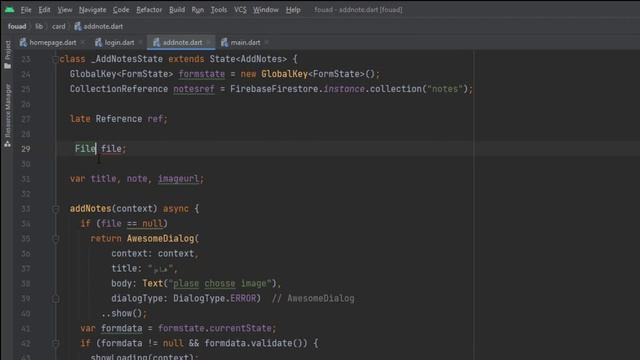Collapse the AwesomeDialog return fold marker
The image size is (640, 360).
click(x=56, y=239)
